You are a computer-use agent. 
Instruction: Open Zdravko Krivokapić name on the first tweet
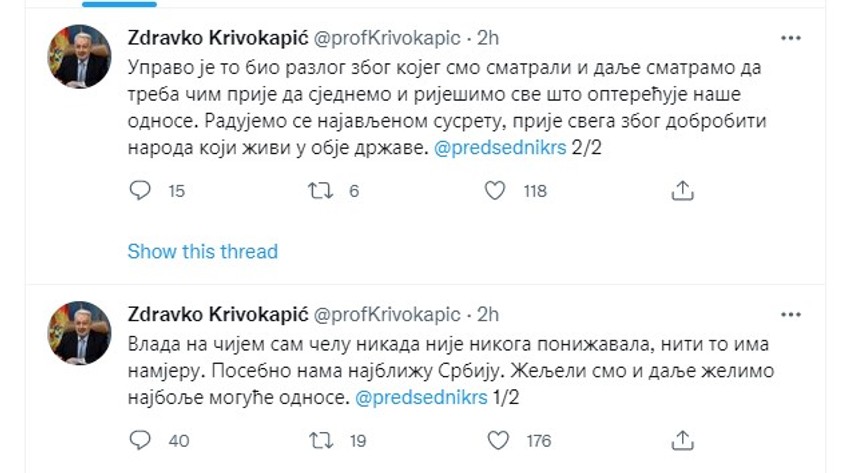click(x=215, y=38)
